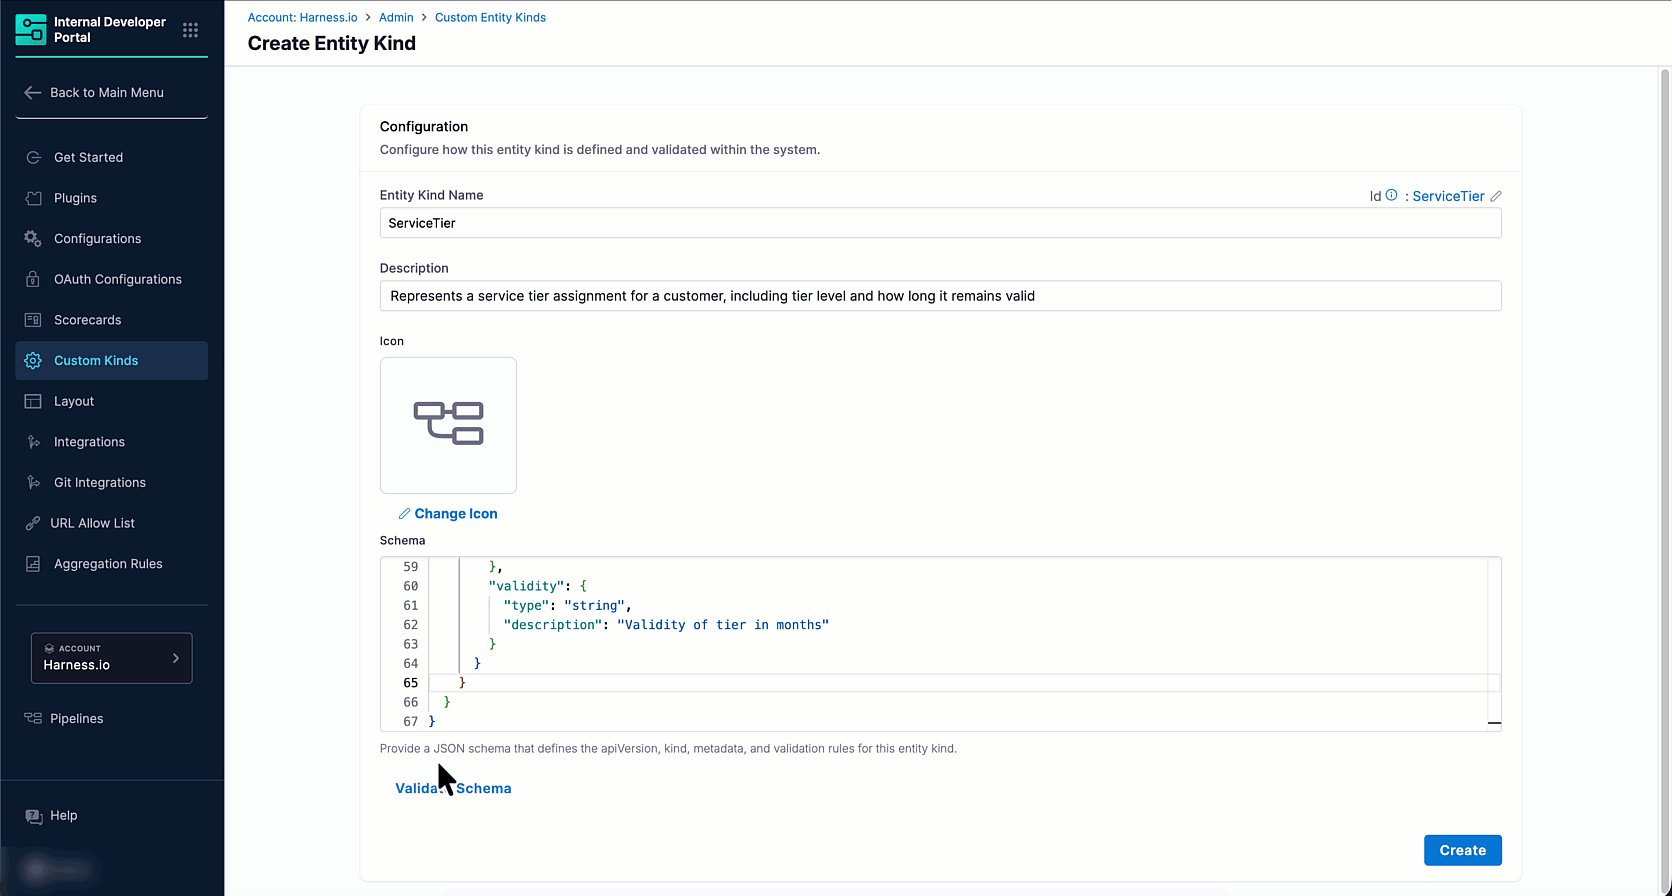
Task: Click the page vertical scrollbar
Action: (x=1664, y=400)
